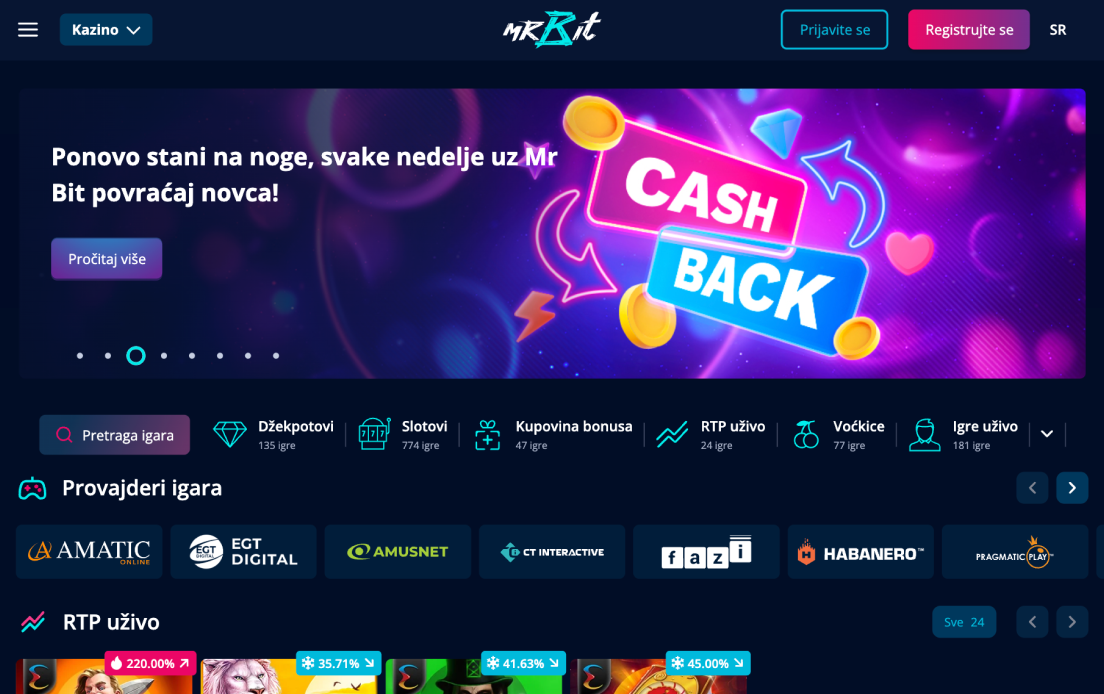Select the Džekpotovi diamond icon
Screen dimensions: 1104x694
230,434
